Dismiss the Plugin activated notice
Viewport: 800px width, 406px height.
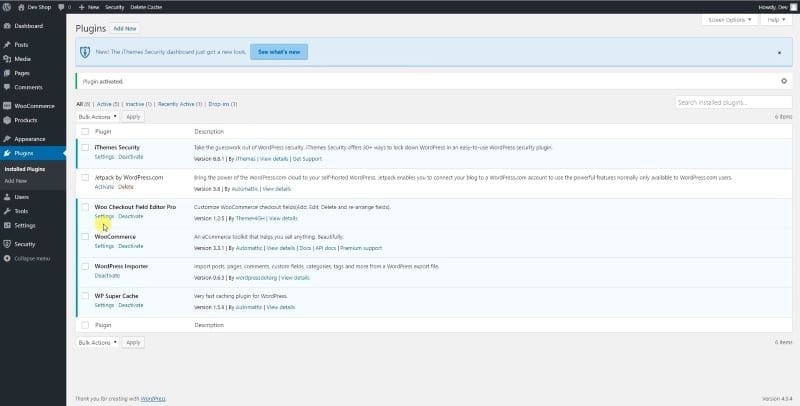pyautogui.click(x=784, y=81)
